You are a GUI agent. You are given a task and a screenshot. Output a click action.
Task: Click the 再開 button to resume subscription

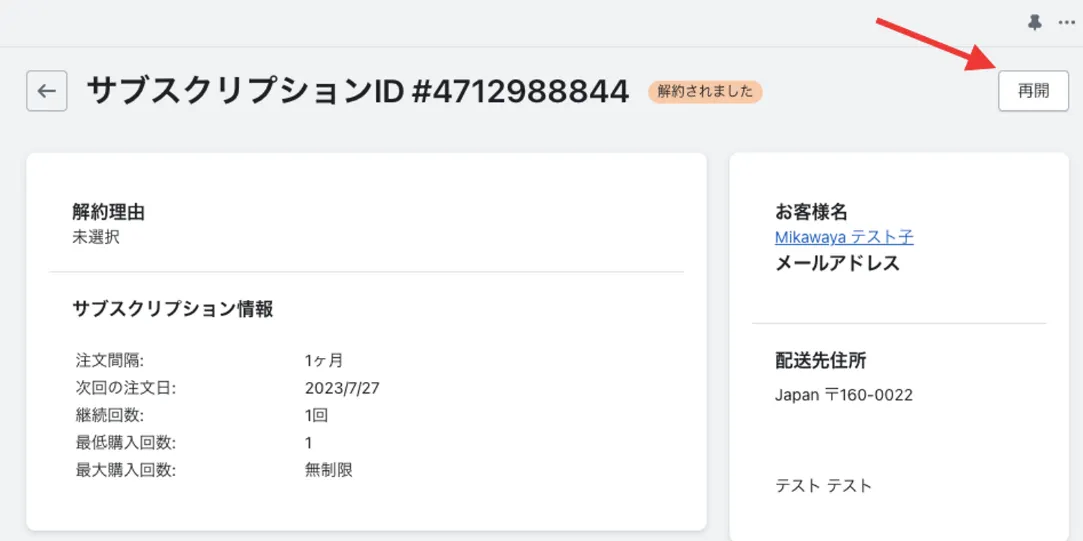(1033, 91)
